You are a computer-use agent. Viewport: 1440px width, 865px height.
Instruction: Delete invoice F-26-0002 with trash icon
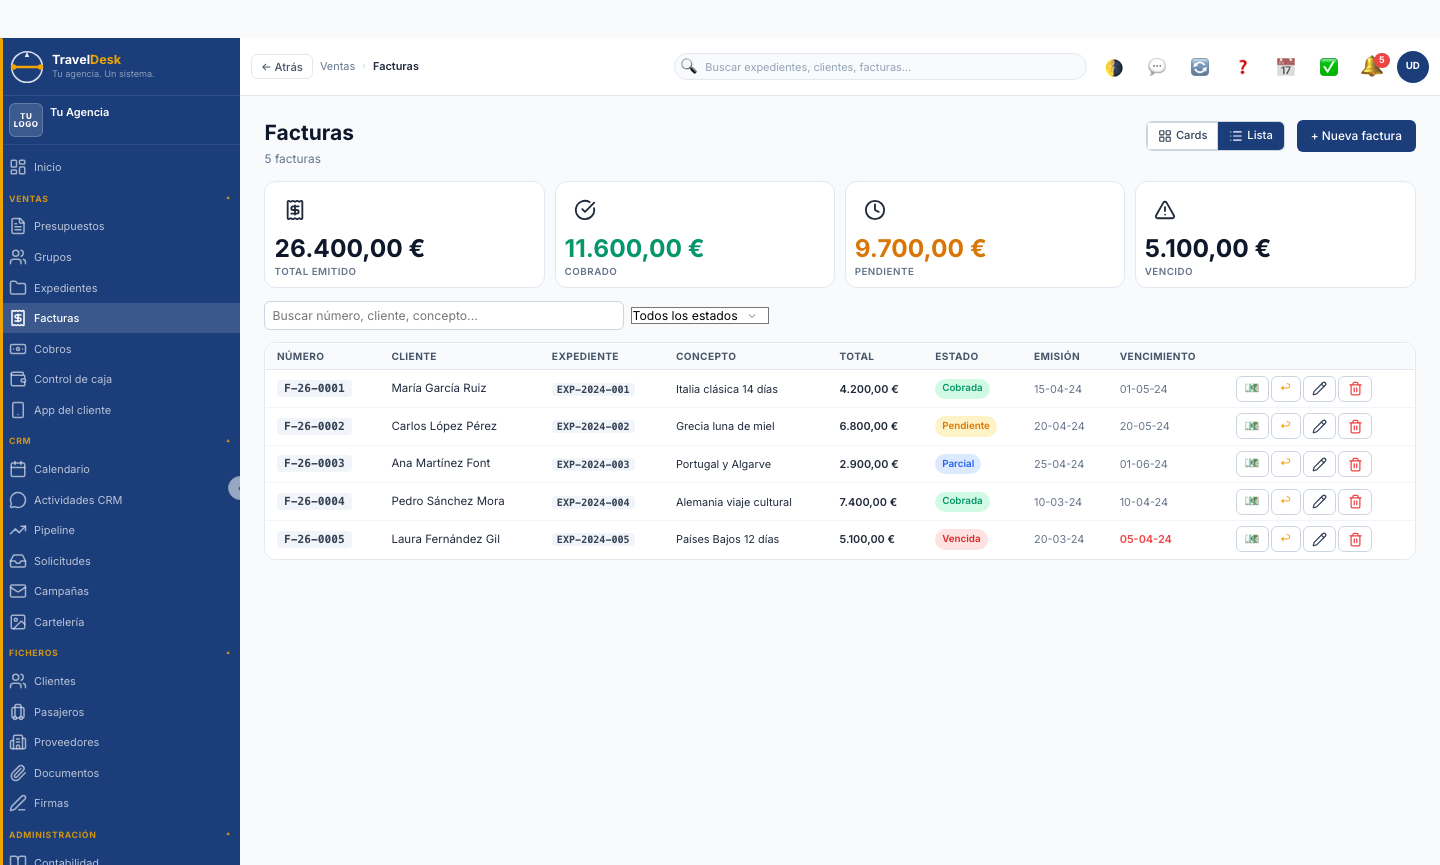click(1355, 426)
